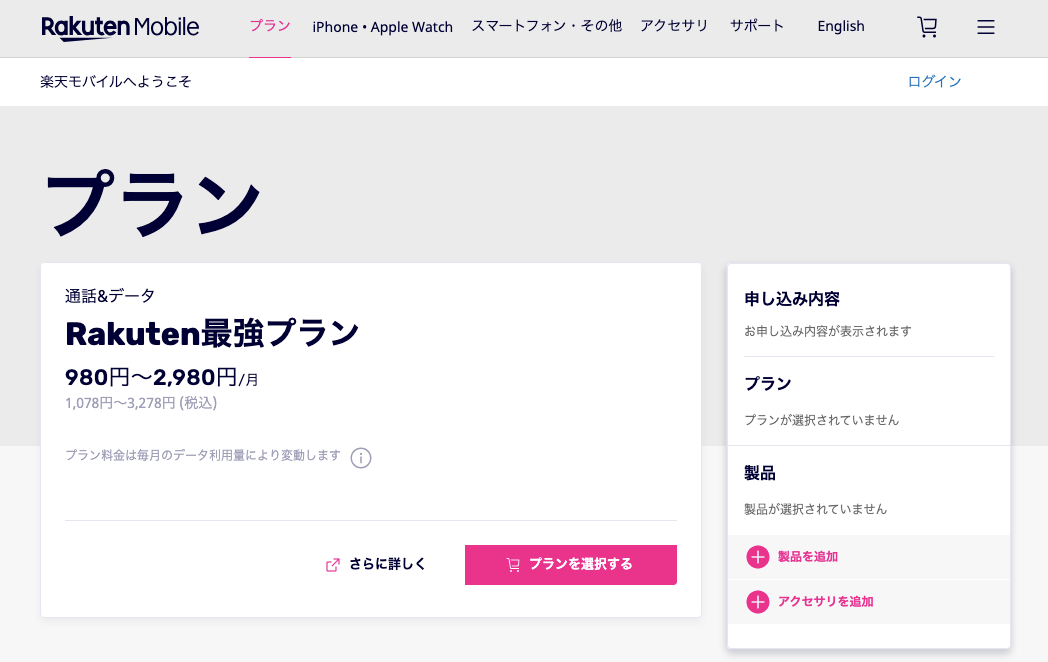Click the pink plus icon for 製品を追加
1048x662 pixels.
click(758, 557)
